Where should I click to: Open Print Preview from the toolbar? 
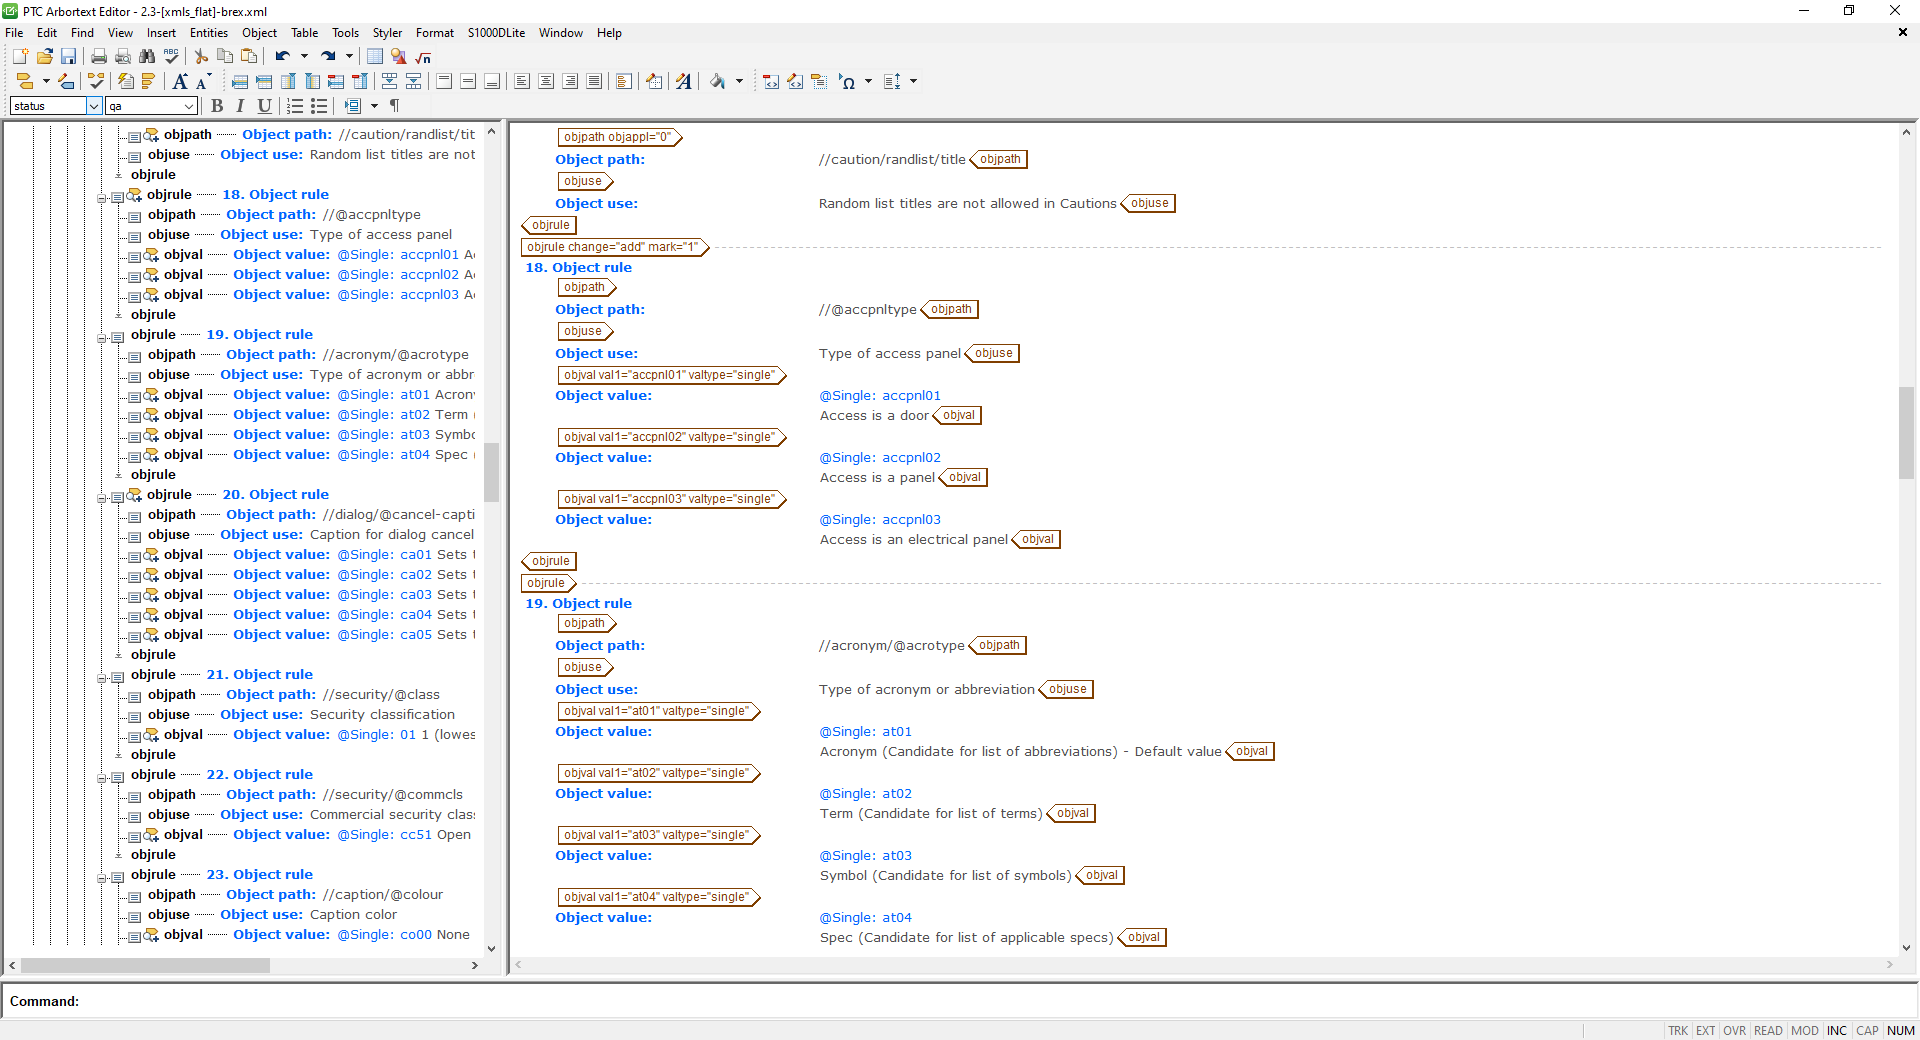(122, 57)
